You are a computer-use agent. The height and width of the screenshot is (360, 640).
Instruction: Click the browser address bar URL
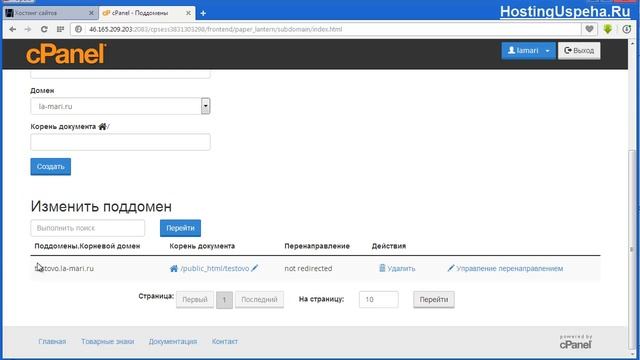tap(216, 29)
